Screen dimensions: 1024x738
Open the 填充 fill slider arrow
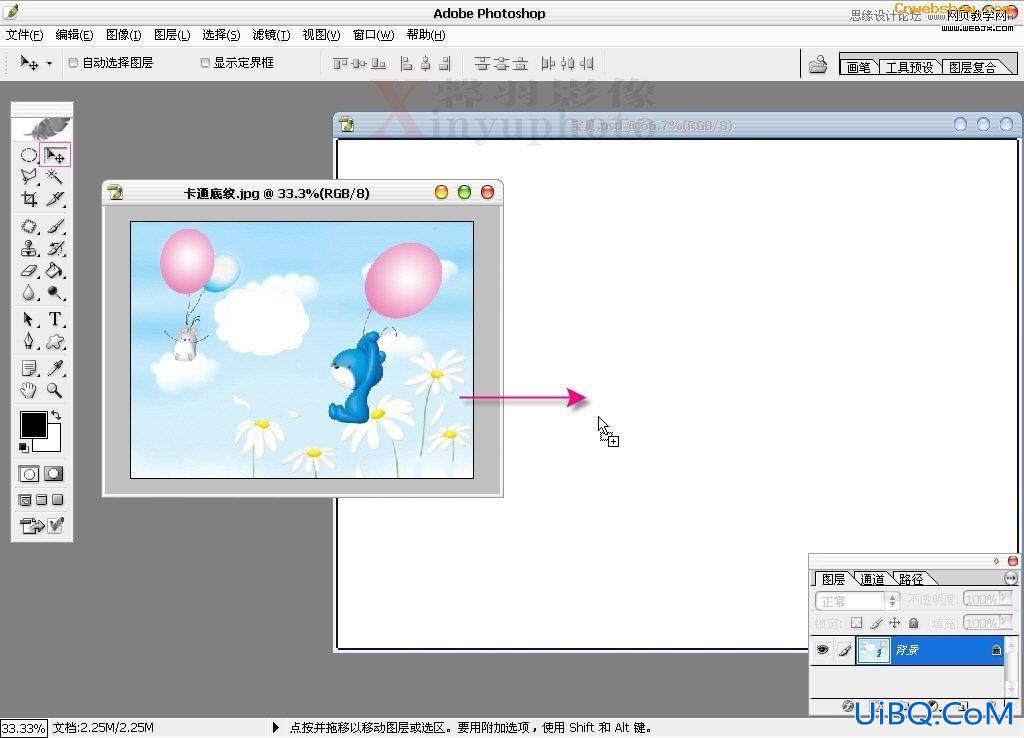tap(1005, 623)
